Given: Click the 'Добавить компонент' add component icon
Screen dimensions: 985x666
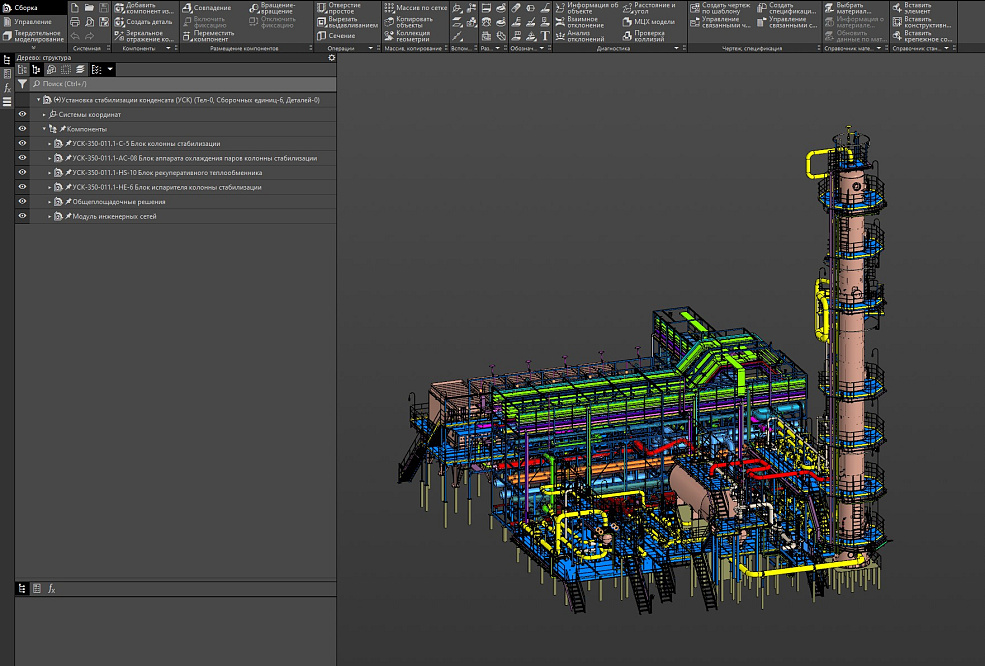Looking at the screenshot, I should [119, 8].
